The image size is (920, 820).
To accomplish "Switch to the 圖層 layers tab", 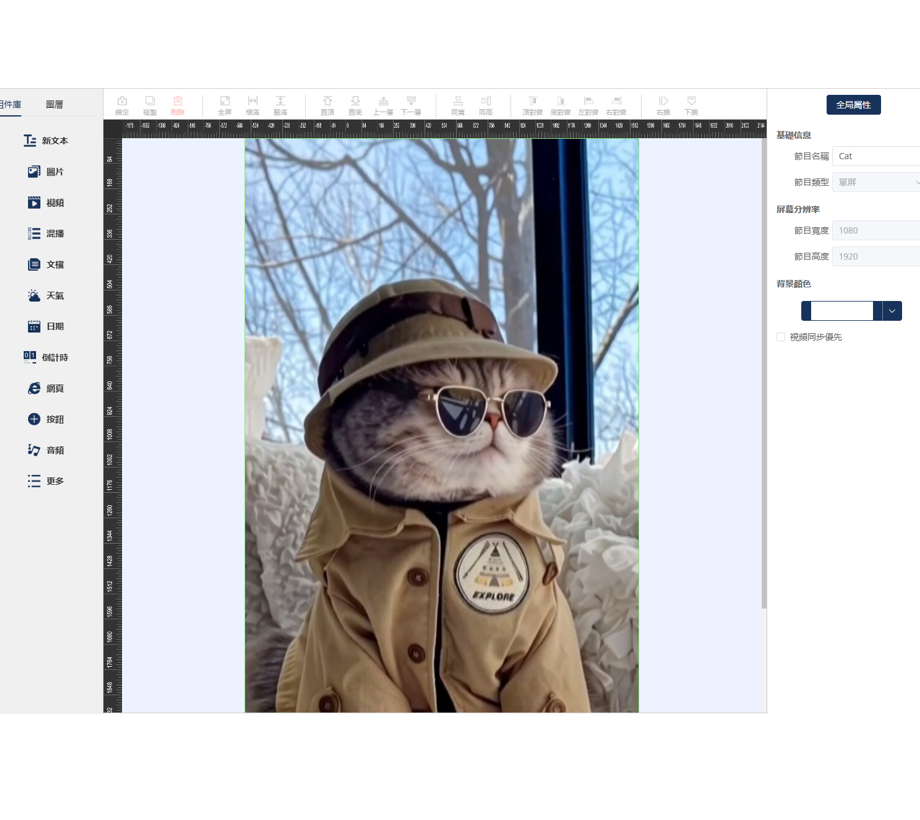I will 55,104.
